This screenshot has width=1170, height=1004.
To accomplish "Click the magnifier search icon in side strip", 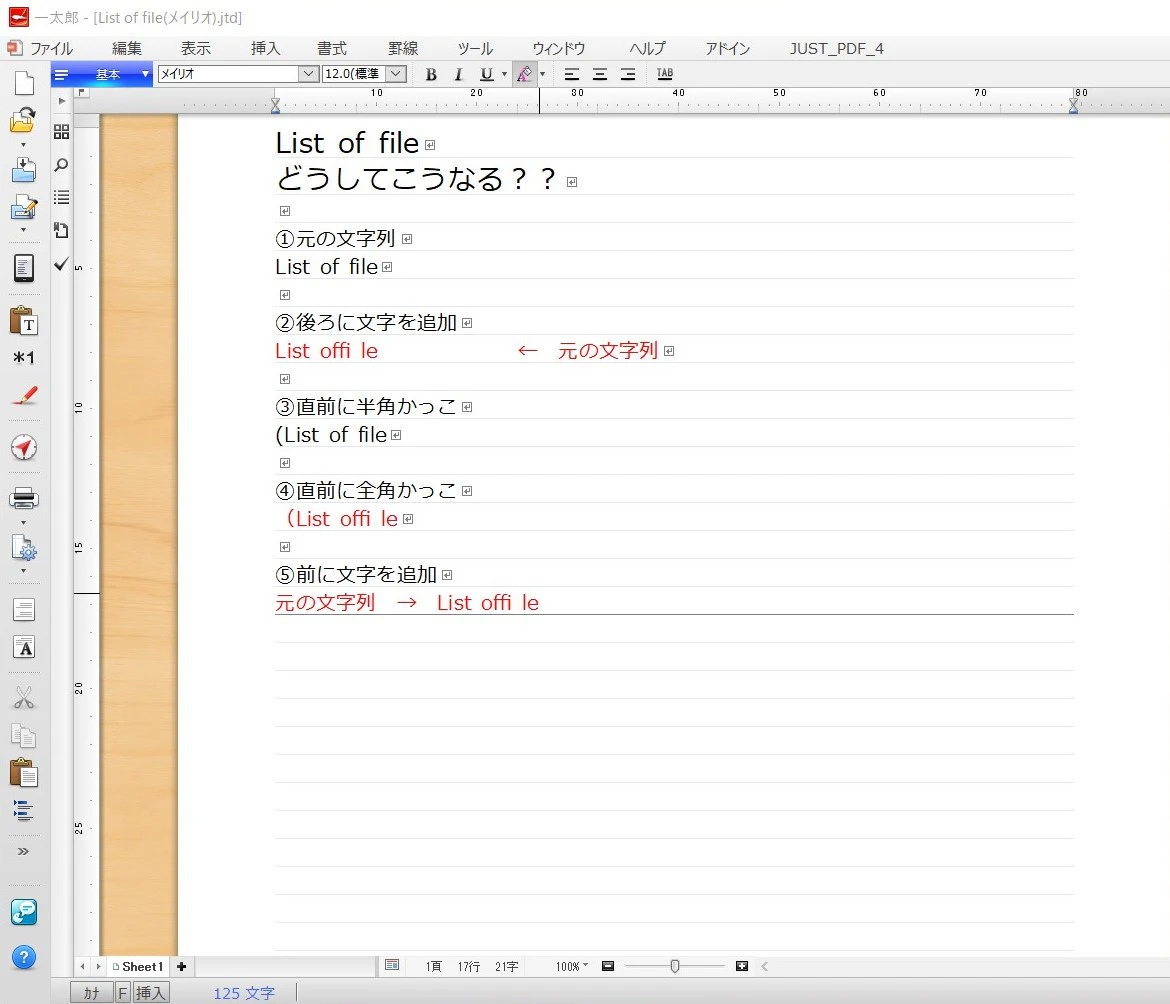I will pyautogui.click(x=61, y=165).
